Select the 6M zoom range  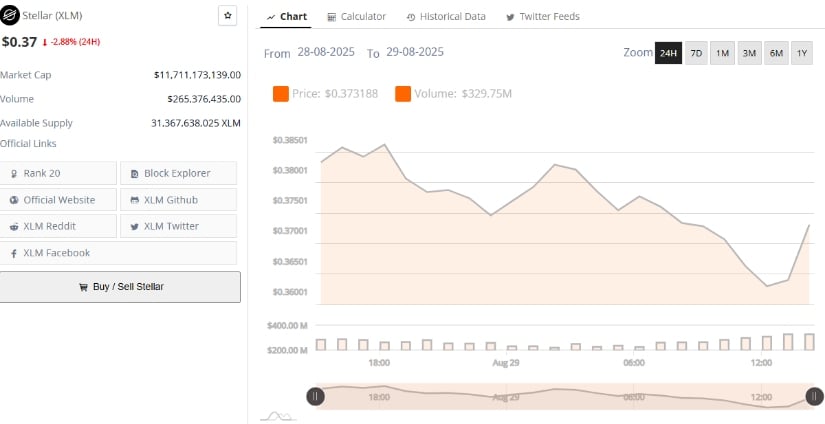coord(776,53)
